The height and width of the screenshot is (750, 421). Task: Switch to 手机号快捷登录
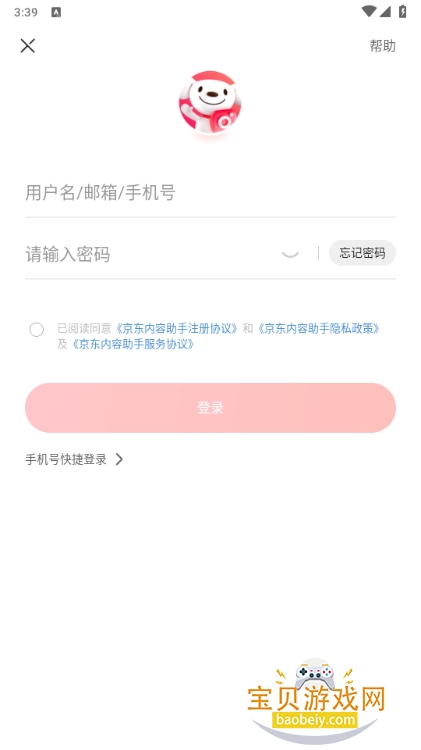point(66,460)
